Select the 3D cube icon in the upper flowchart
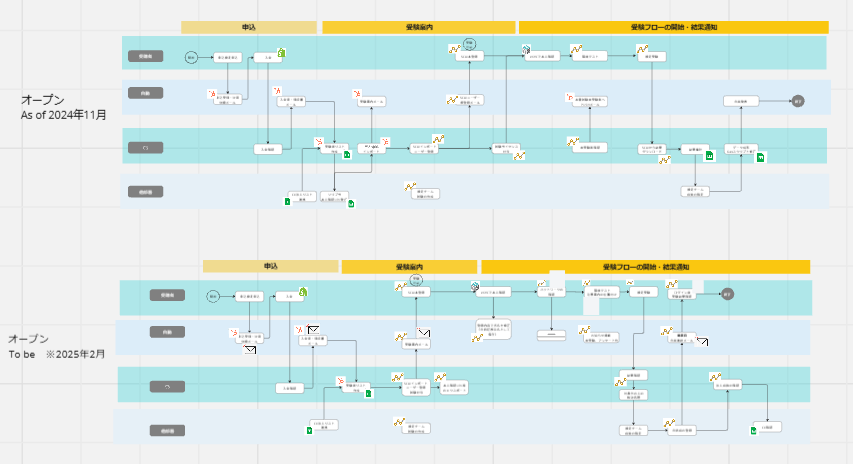This screenshot has width=853, height=464. [x=526, y=50]
